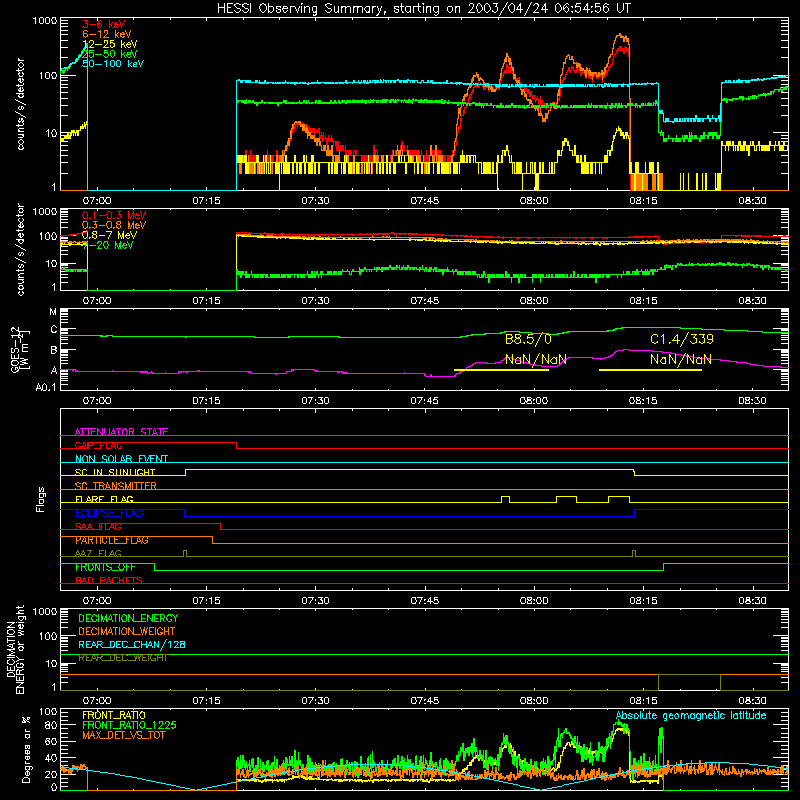Click the DECIMATION_ENERGY legend label
The height and width of the screenshot is (800, 800).
128,618
